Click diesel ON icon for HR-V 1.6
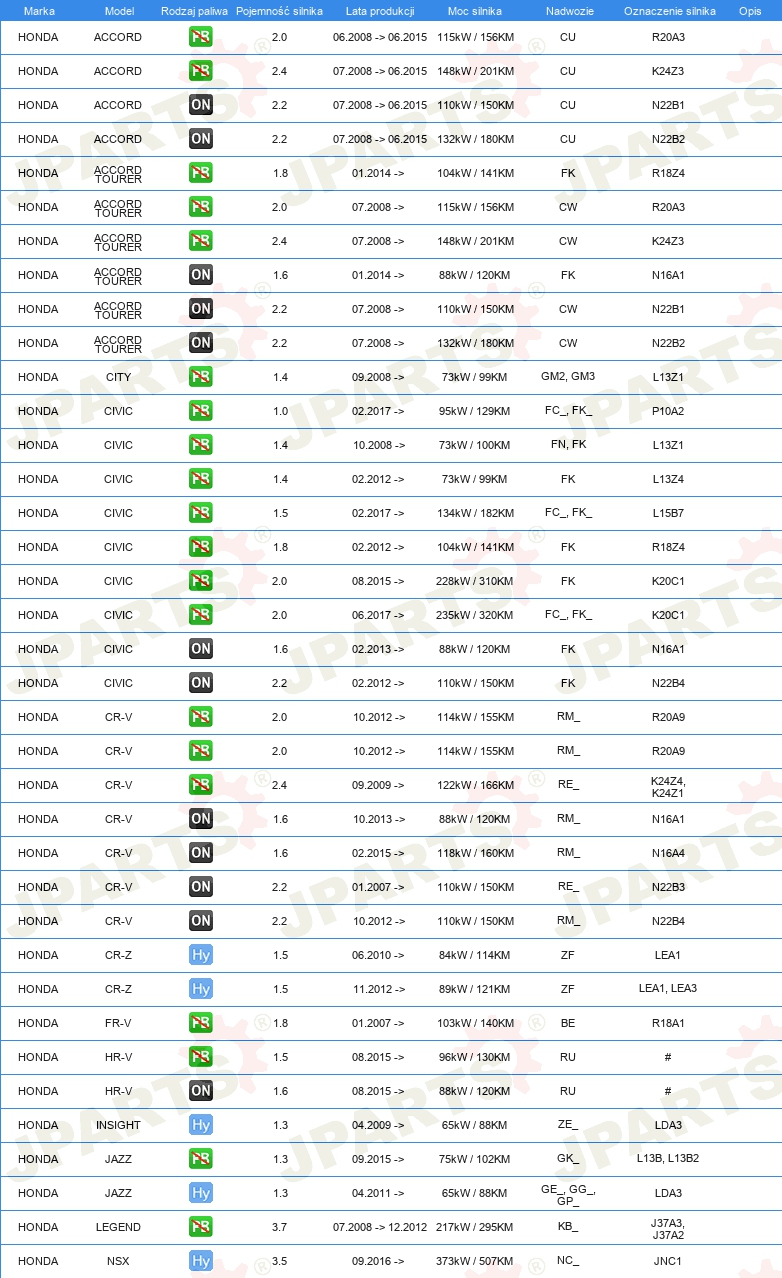This screenshot has width=782, height=1278. pos(201,1091)
